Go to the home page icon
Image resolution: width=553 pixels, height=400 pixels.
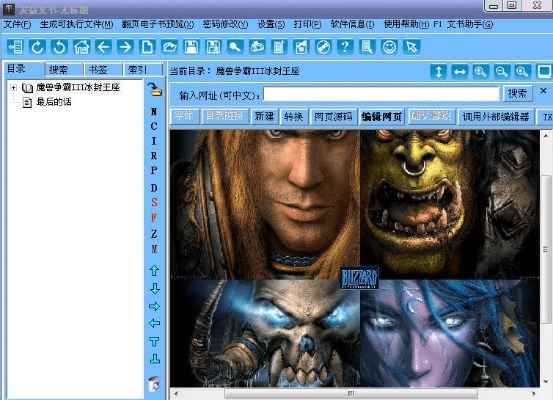[81, 47]
